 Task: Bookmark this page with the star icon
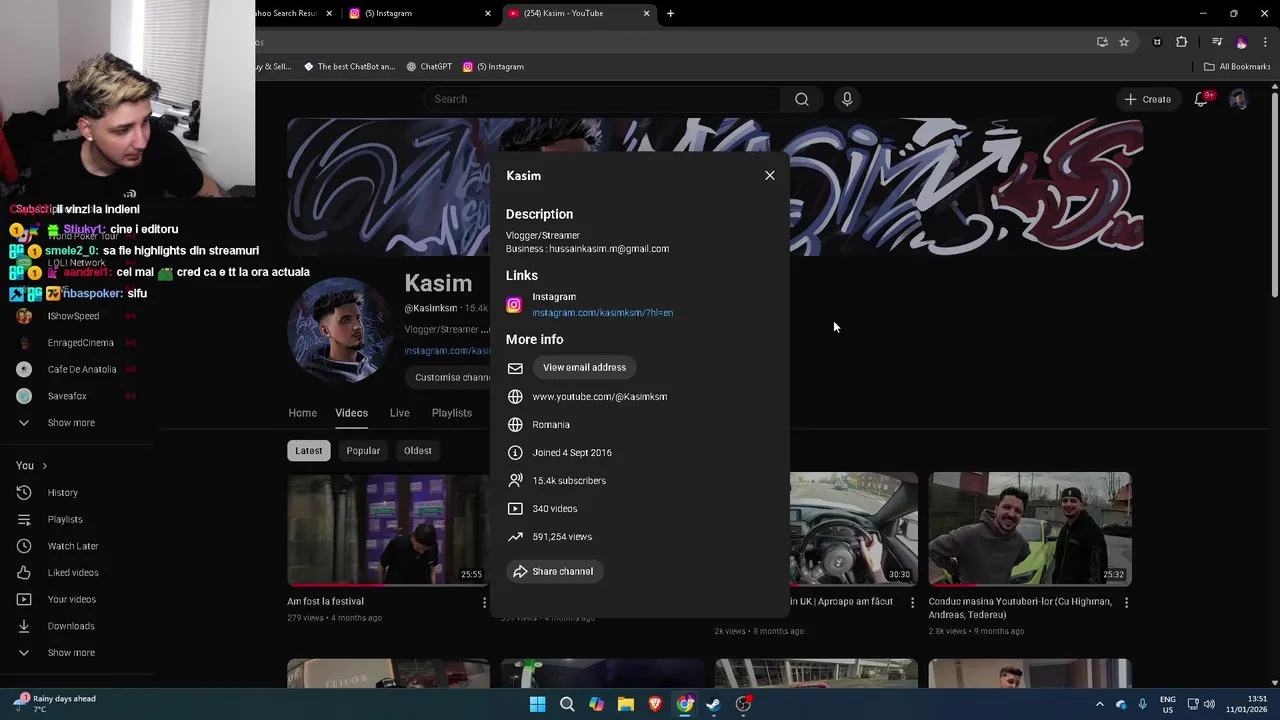click(1124, 42)
